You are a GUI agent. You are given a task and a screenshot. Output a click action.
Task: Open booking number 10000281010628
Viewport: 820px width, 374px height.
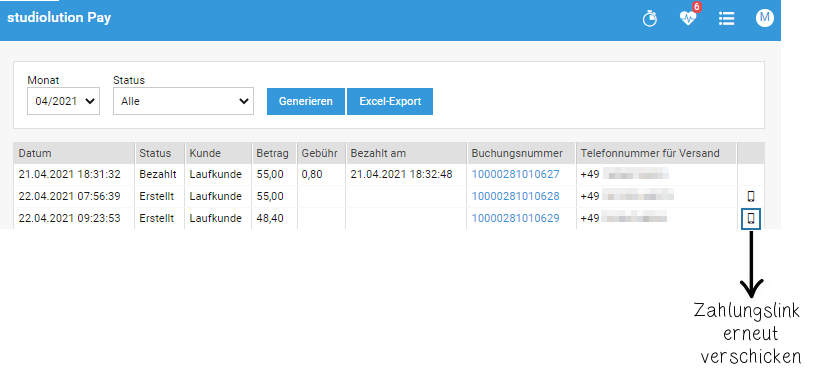[x=515, y=197]
